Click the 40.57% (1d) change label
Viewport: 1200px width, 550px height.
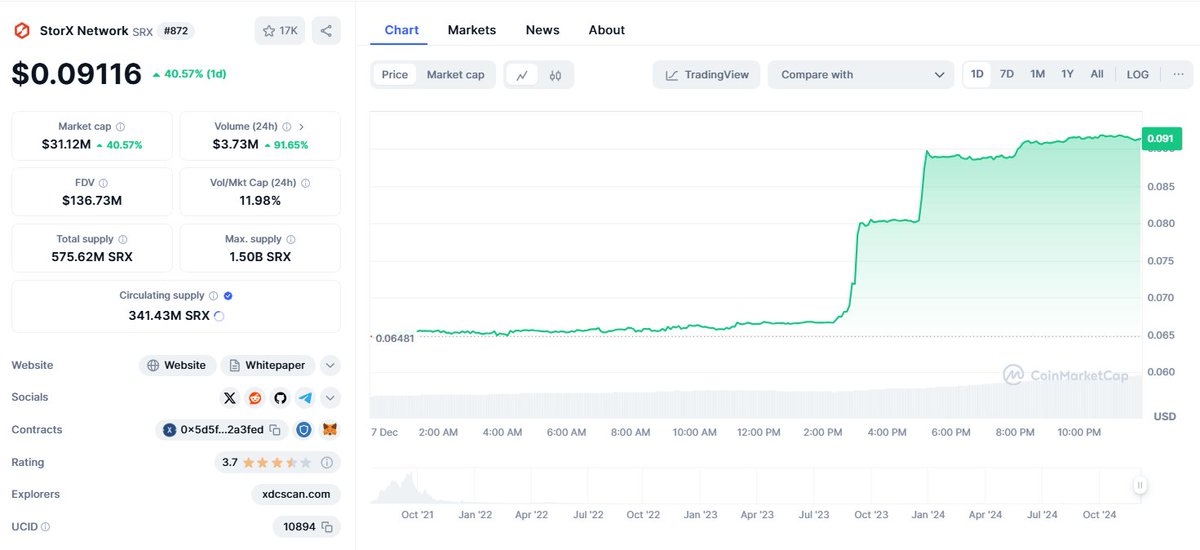(x=190, y=74)
